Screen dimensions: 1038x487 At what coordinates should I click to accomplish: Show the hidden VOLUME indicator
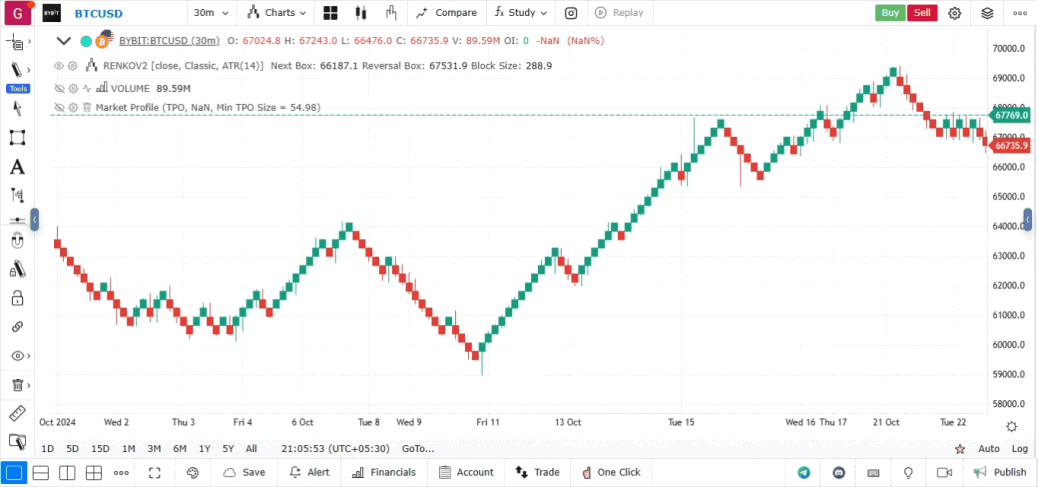click(59, 88)
